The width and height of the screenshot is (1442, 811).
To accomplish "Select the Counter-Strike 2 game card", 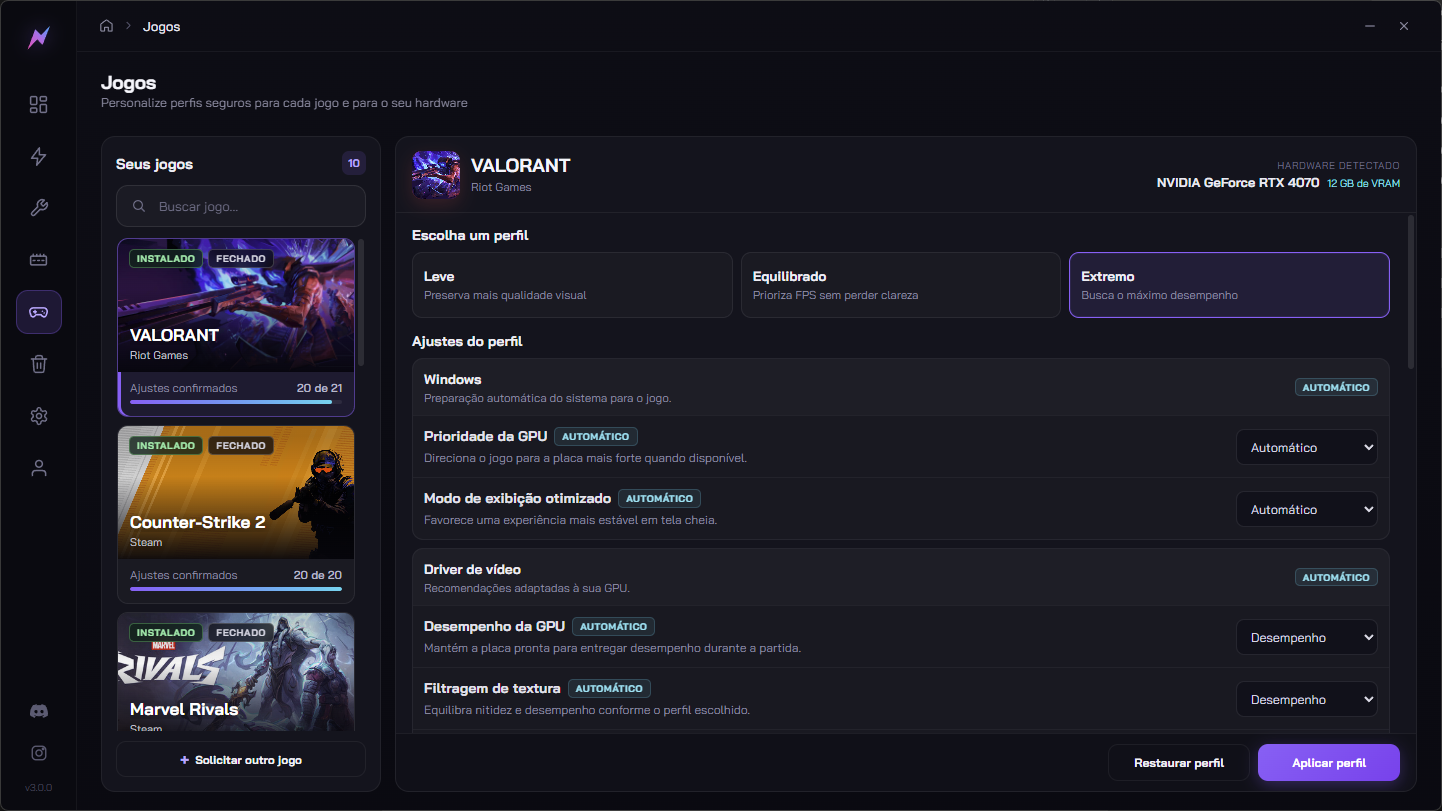I will point(236,514).
